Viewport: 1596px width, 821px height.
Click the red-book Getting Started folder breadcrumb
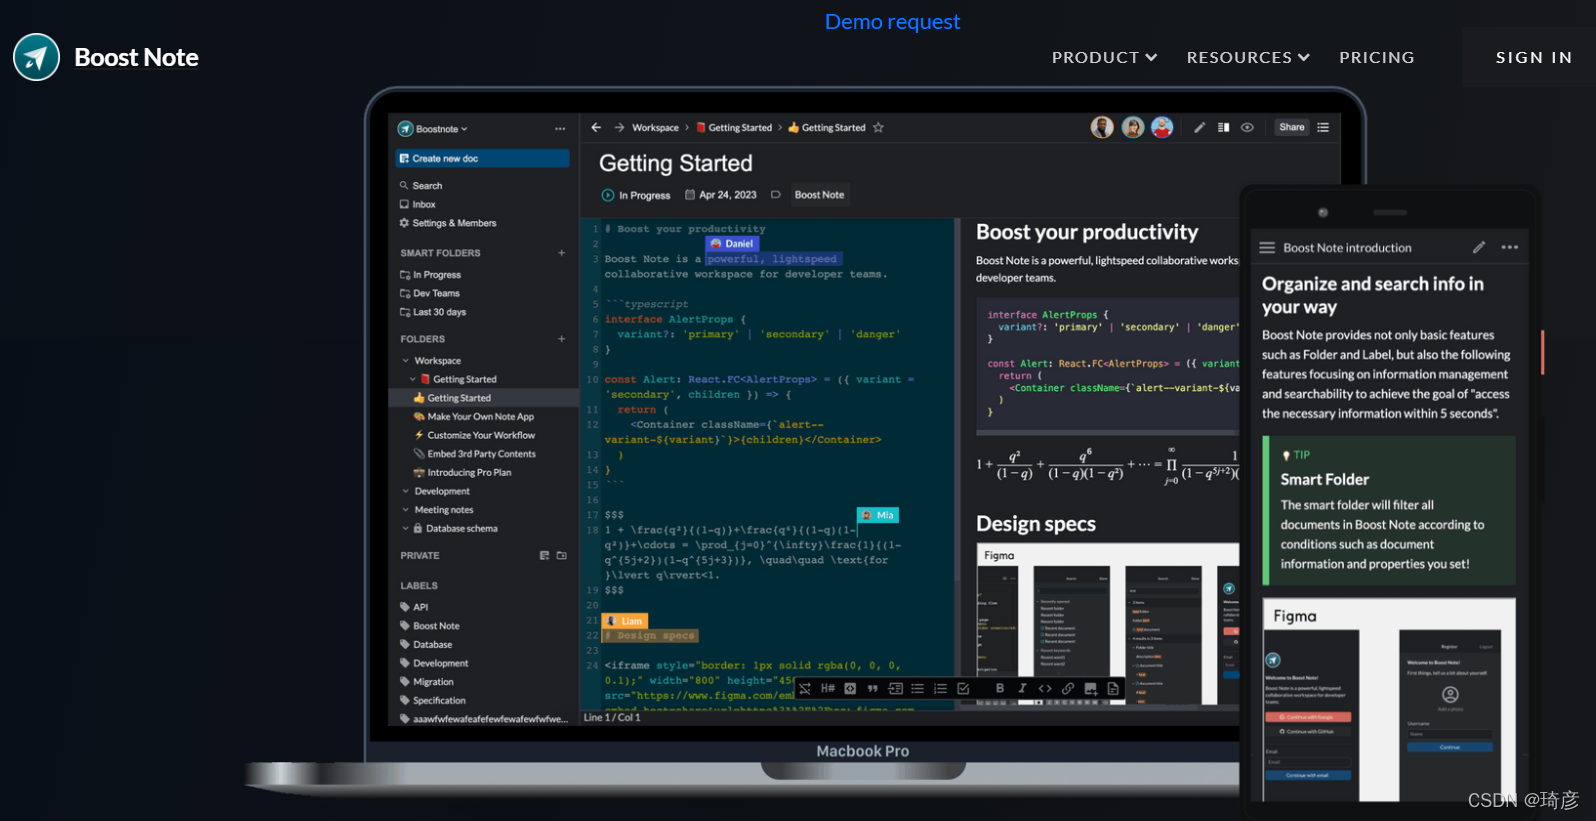735,128
